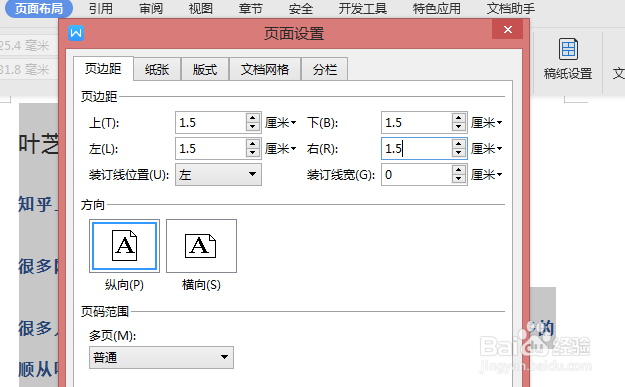Click the 31.8 毫米 margin field in ribbon
625x387 pixels.
(x=28, y=70)
